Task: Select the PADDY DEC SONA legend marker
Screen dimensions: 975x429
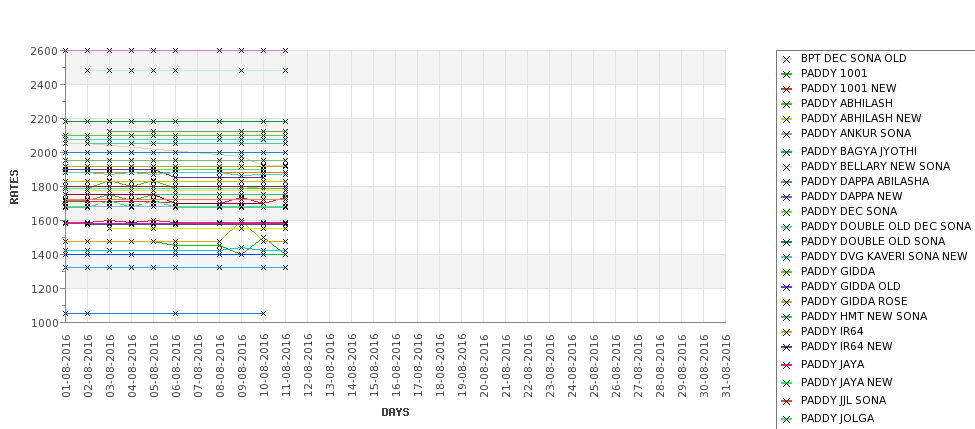Action: (787, 212)
